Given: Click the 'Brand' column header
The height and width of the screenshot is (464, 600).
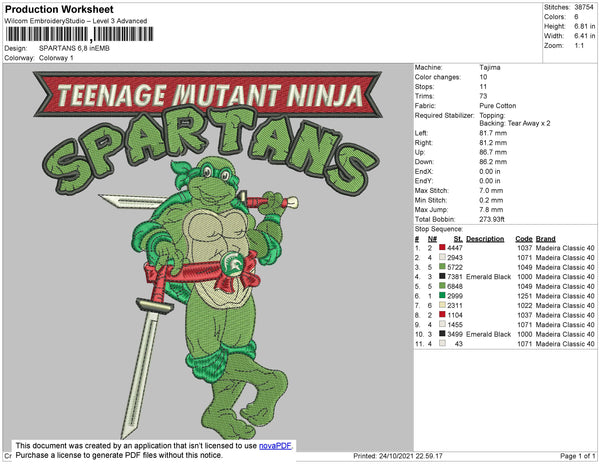Looking at the screenshot, I should point(546,239).
